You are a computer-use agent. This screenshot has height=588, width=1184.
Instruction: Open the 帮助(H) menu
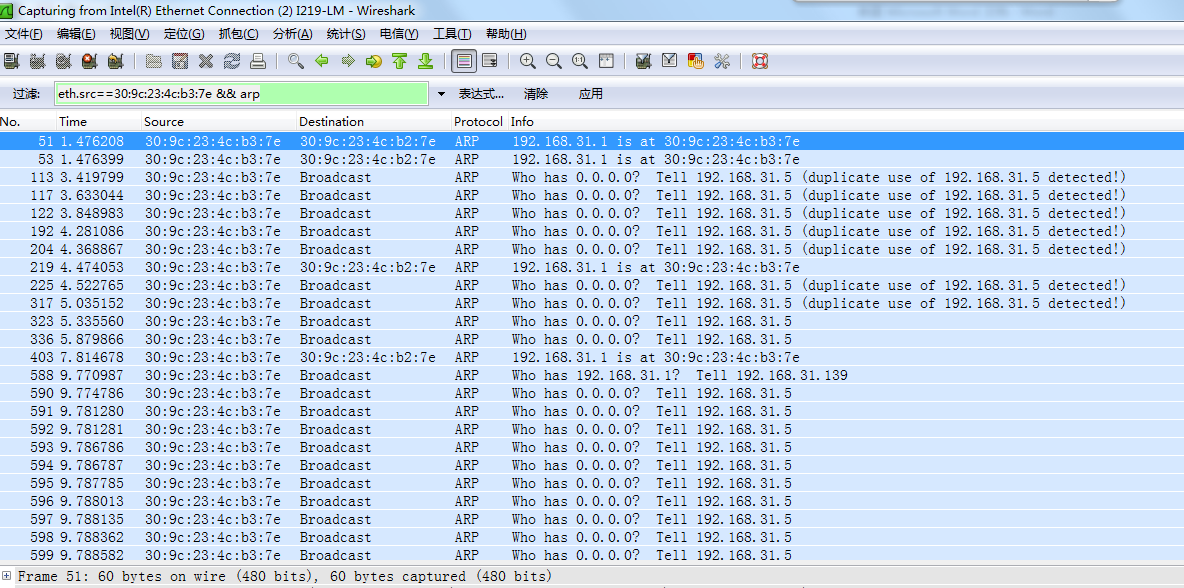point(507,34)
